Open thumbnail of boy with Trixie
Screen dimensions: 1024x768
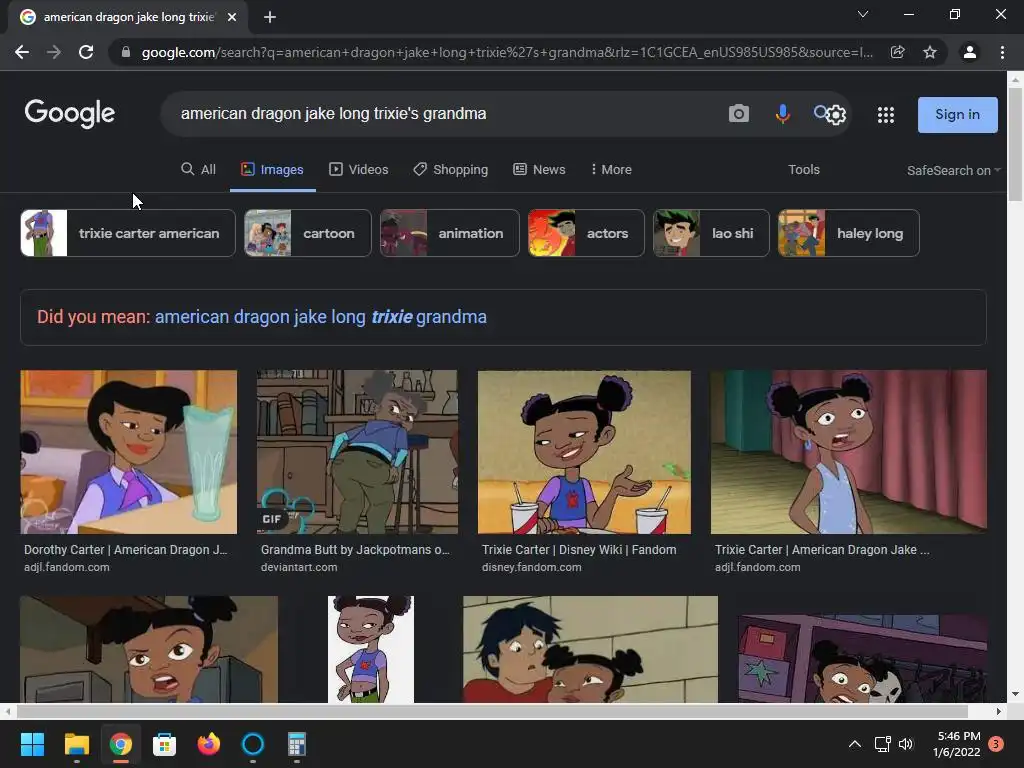click(590, 649)
